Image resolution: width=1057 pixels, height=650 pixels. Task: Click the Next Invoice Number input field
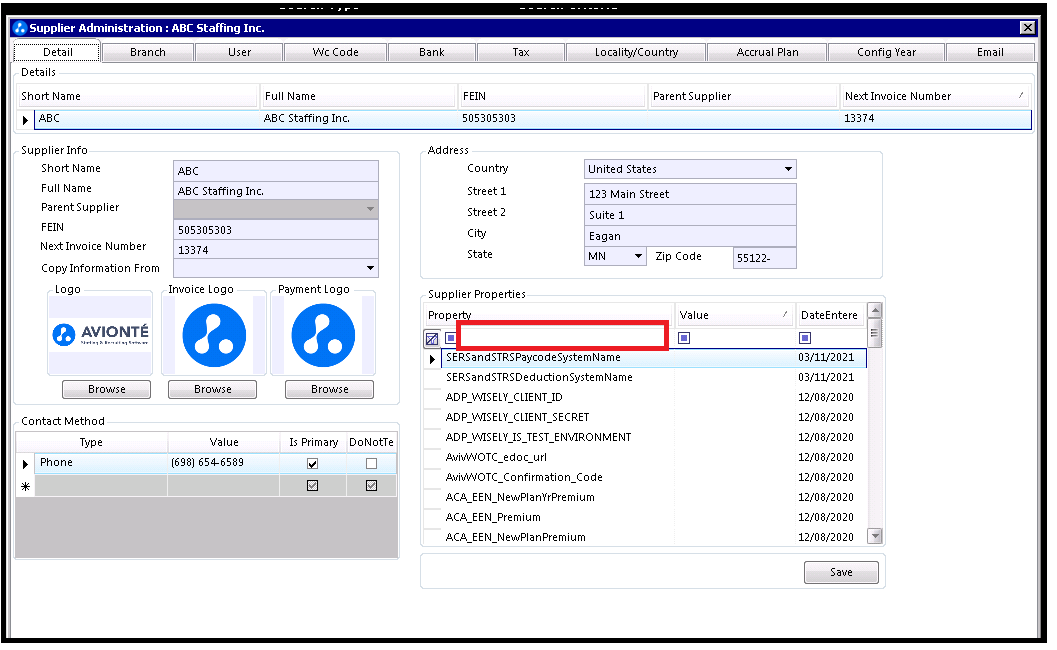click(x=276, y=250)
